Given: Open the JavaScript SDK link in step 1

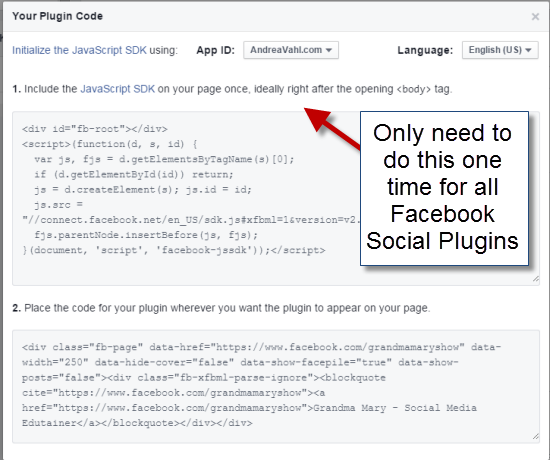Looking at the screenshot, I should coord(118,89).
